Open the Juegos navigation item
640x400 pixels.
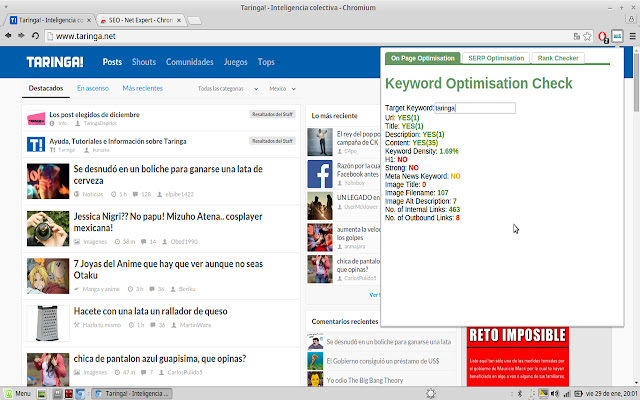coord(236,62)
